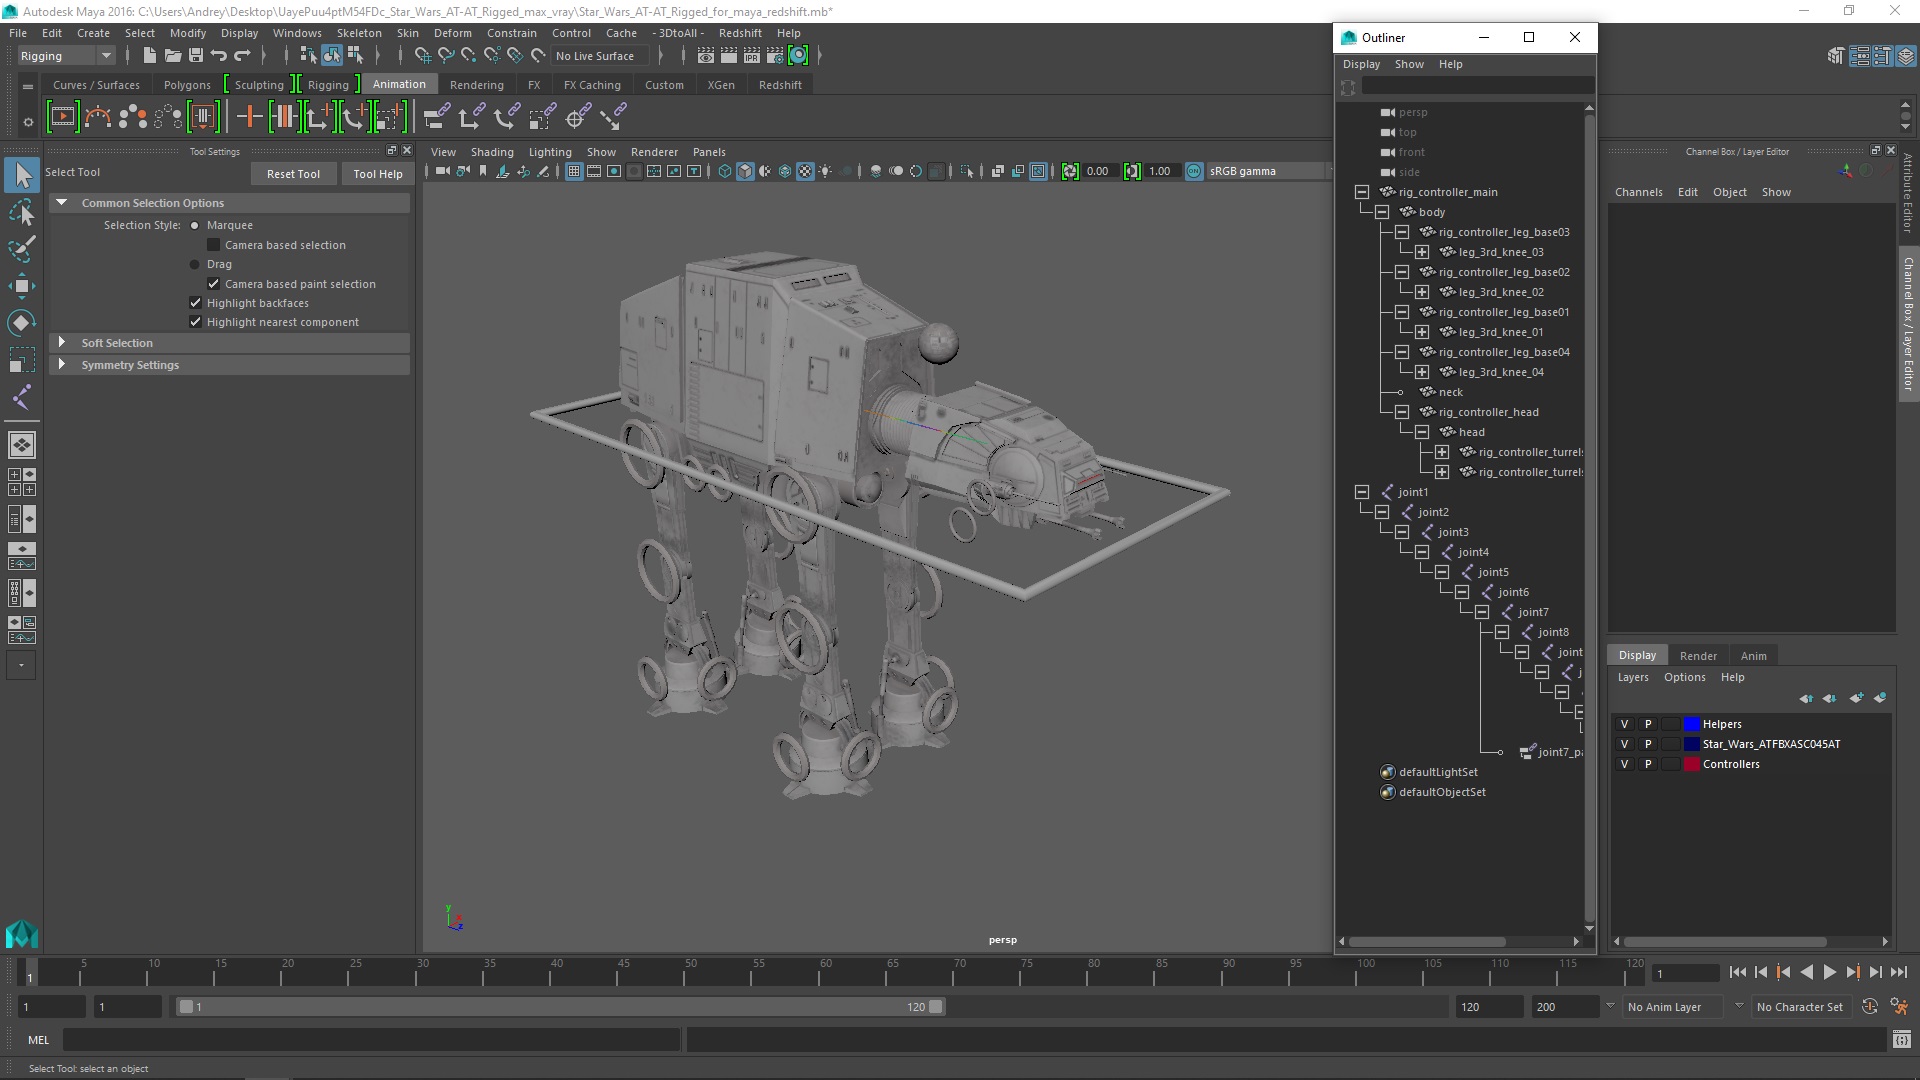Collapse joint1 hierarchy in Outliner
This screenshot has width=1920, height=1080.
coord(1361,492)
